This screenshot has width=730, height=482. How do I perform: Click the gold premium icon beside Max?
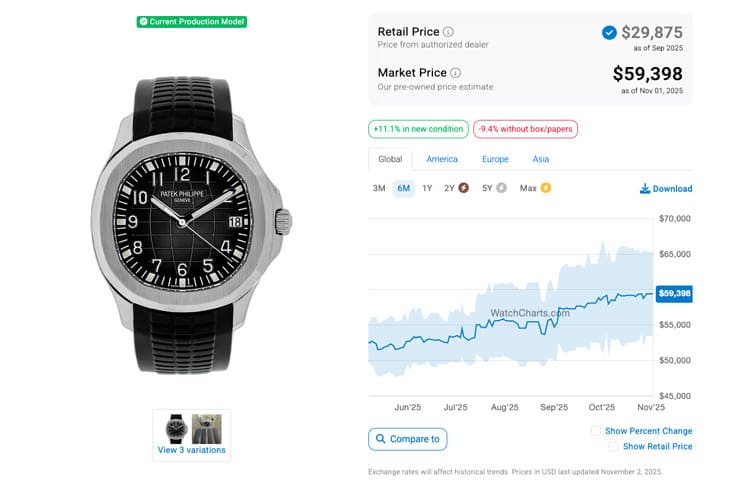546,188
